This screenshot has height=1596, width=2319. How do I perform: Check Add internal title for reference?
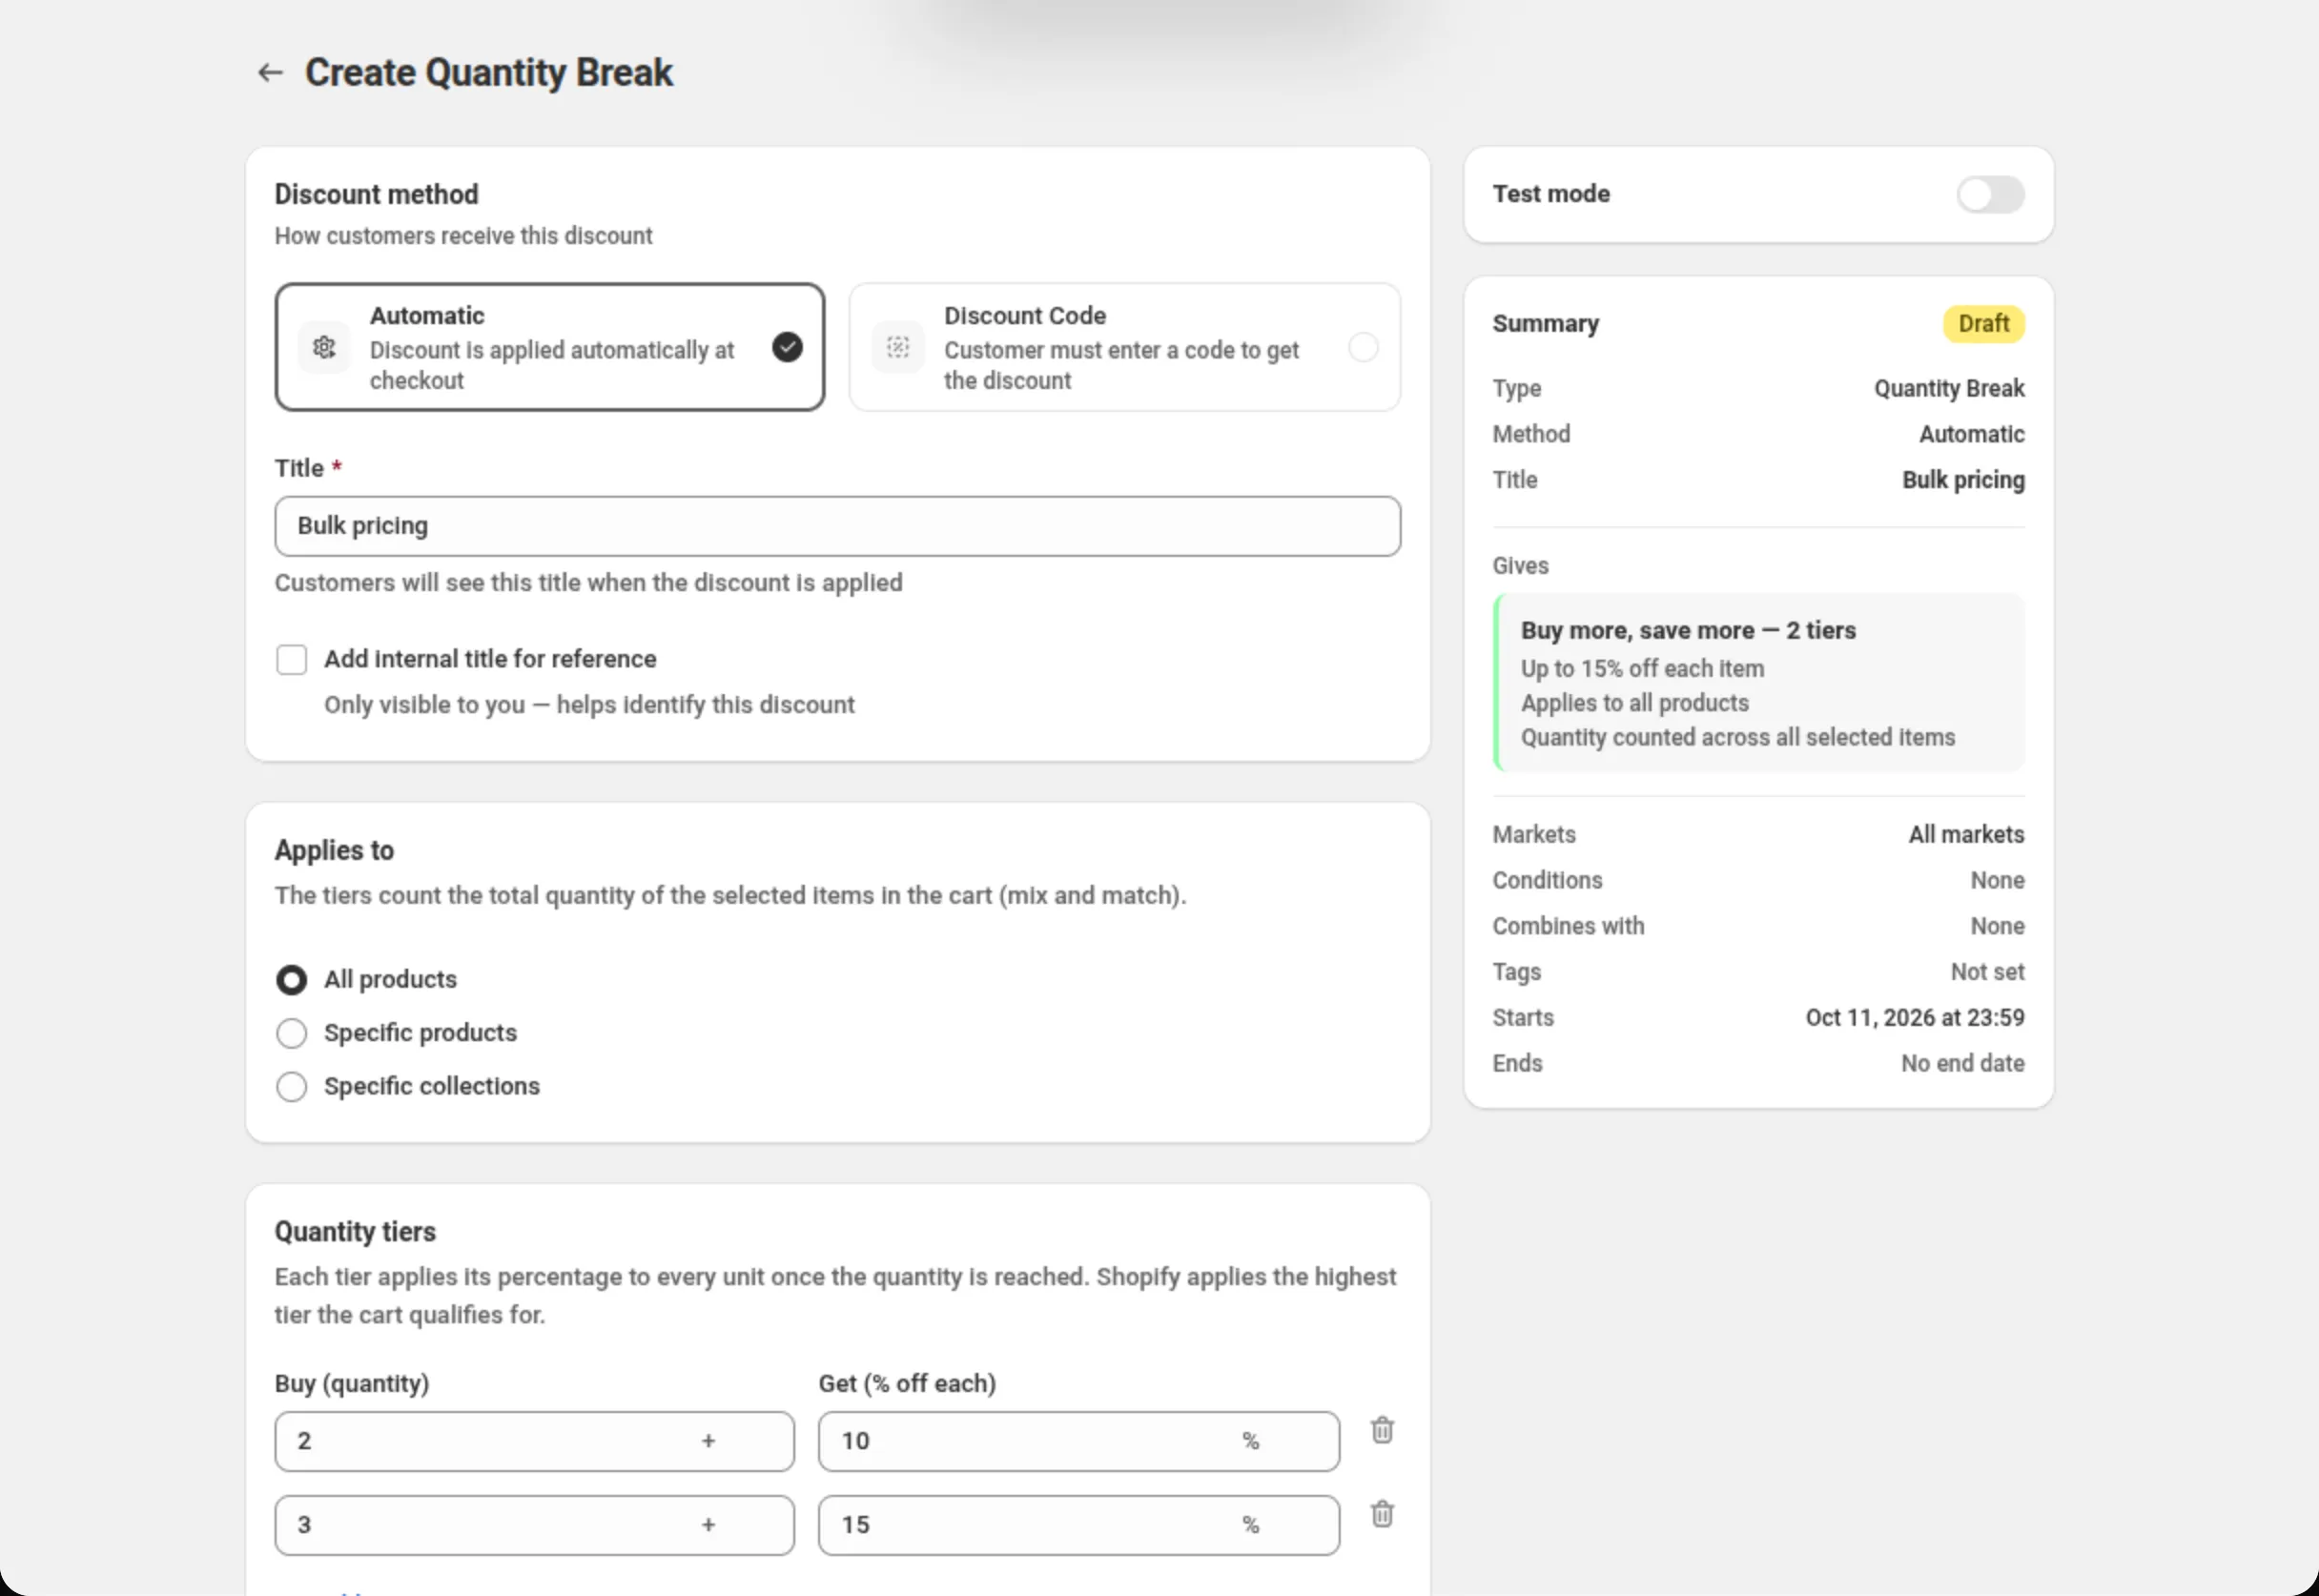(x=292, y=660)
